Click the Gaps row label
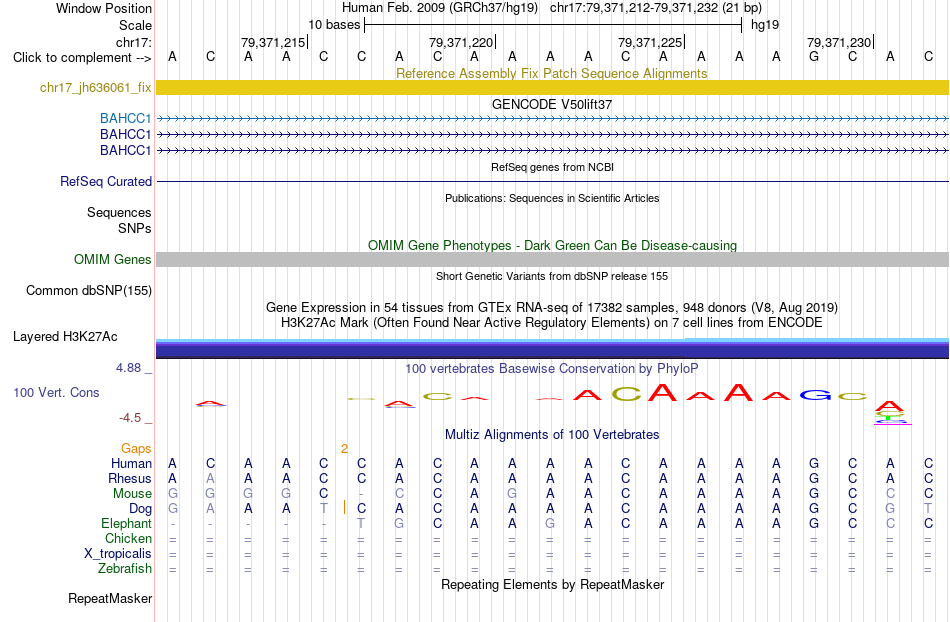 click(x=136, y=449)
